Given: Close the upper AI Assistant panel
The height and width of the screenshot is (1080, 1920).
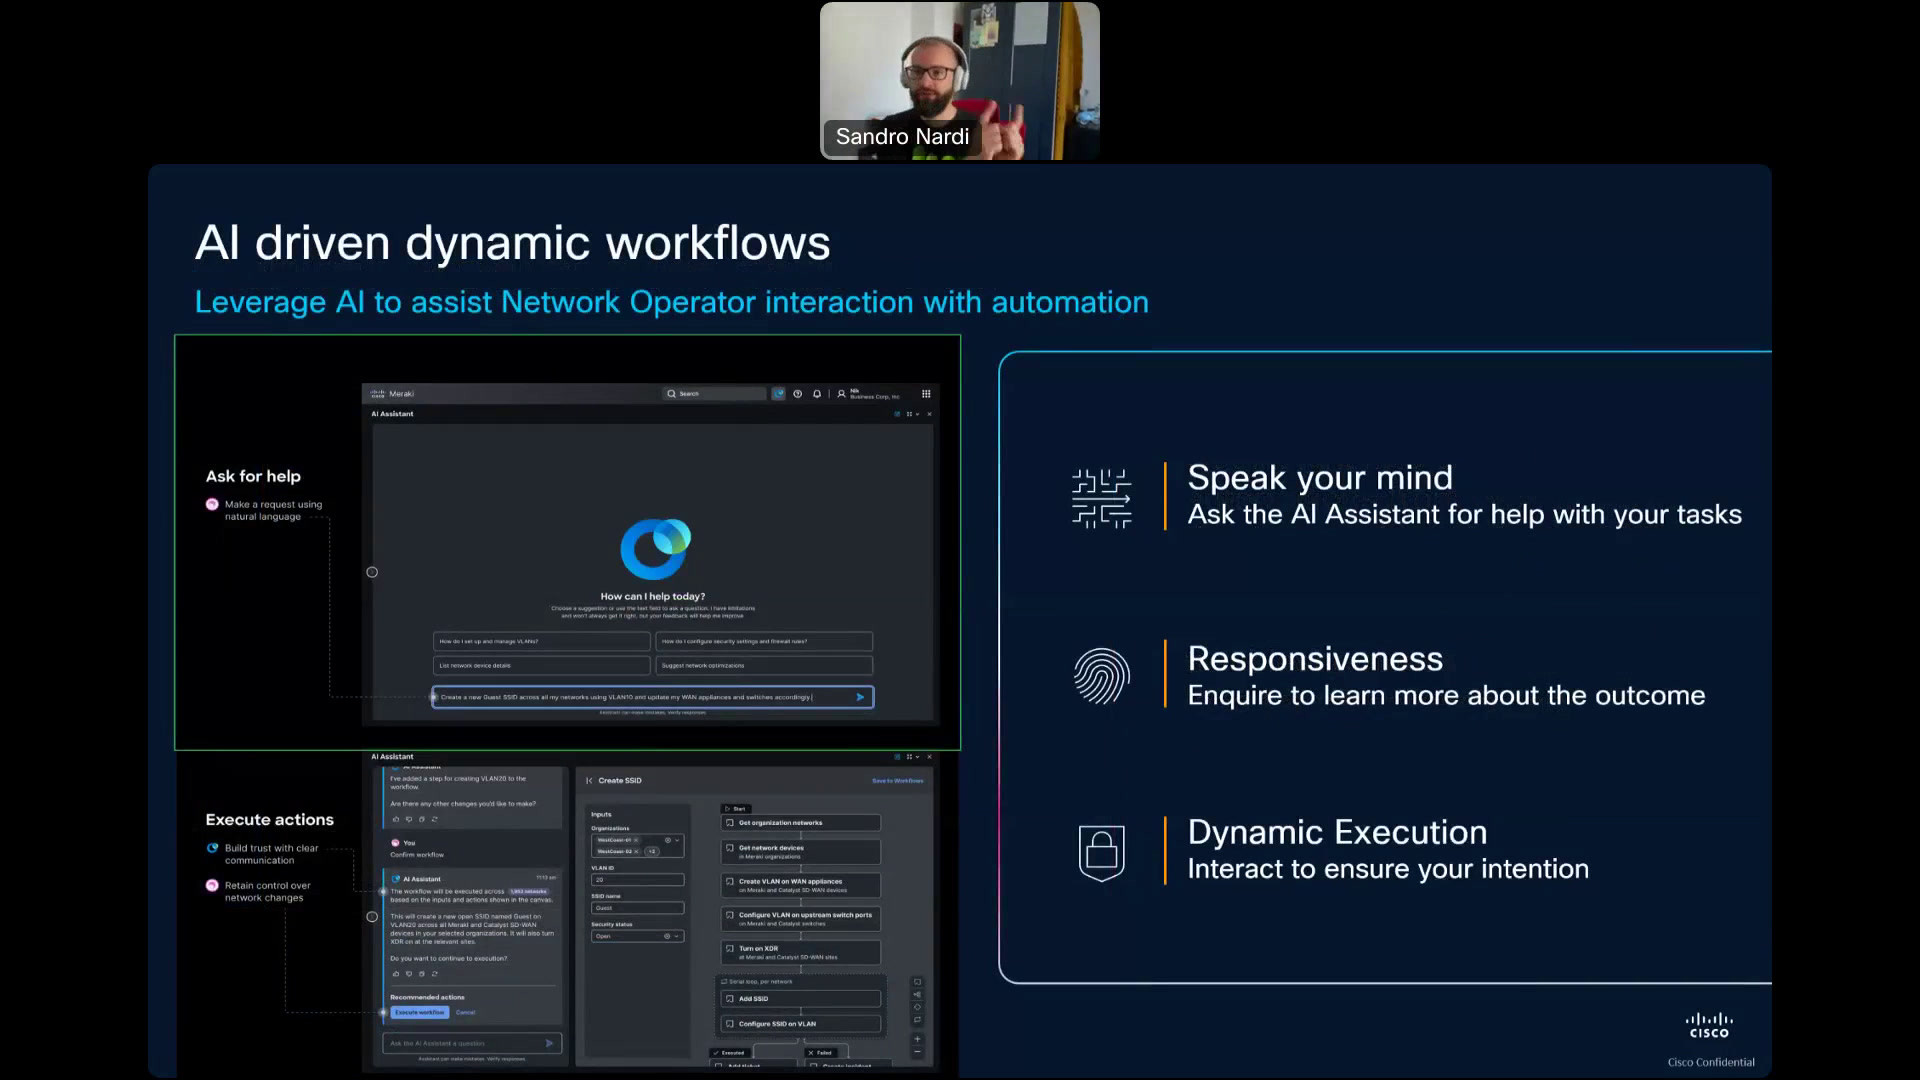Looking at the screenshot, I should 929,414.
